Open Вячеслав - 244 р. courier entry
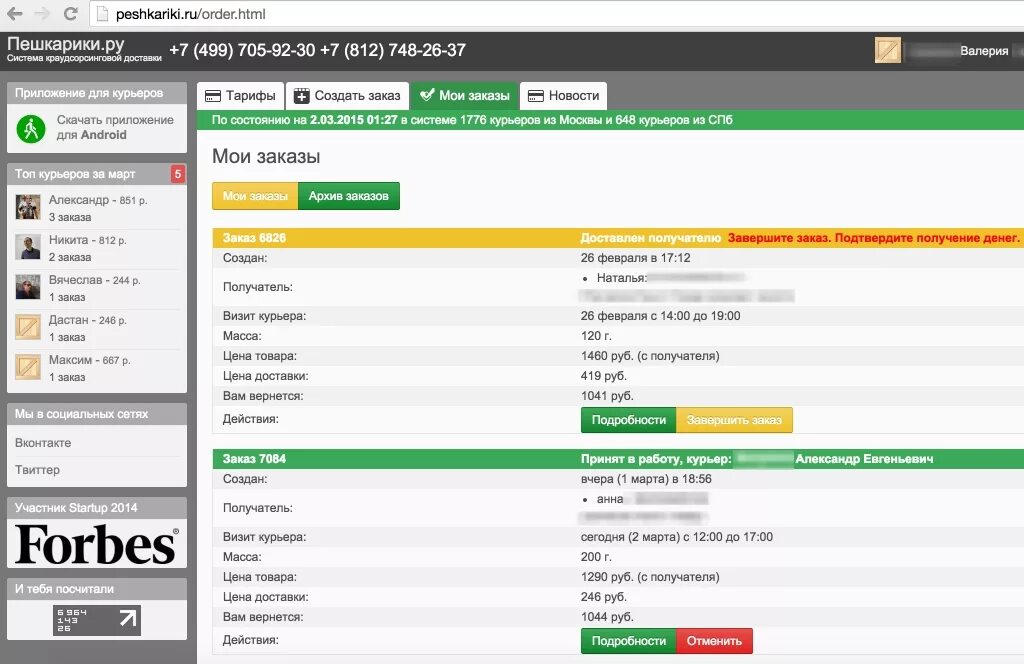 point(95,279)
